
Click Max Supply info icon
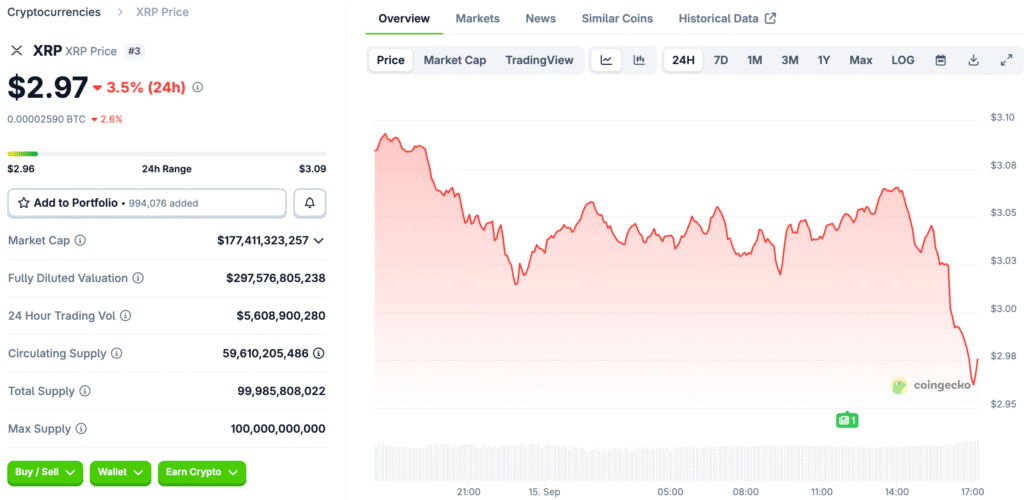click(x=81, y=429)
